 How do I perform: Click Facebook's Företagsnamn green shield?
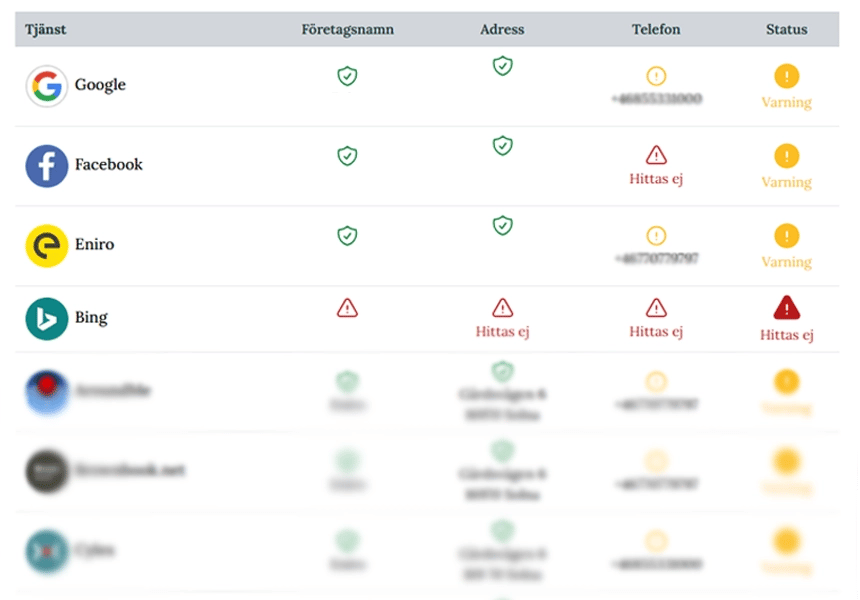click(x=347, y=156)
